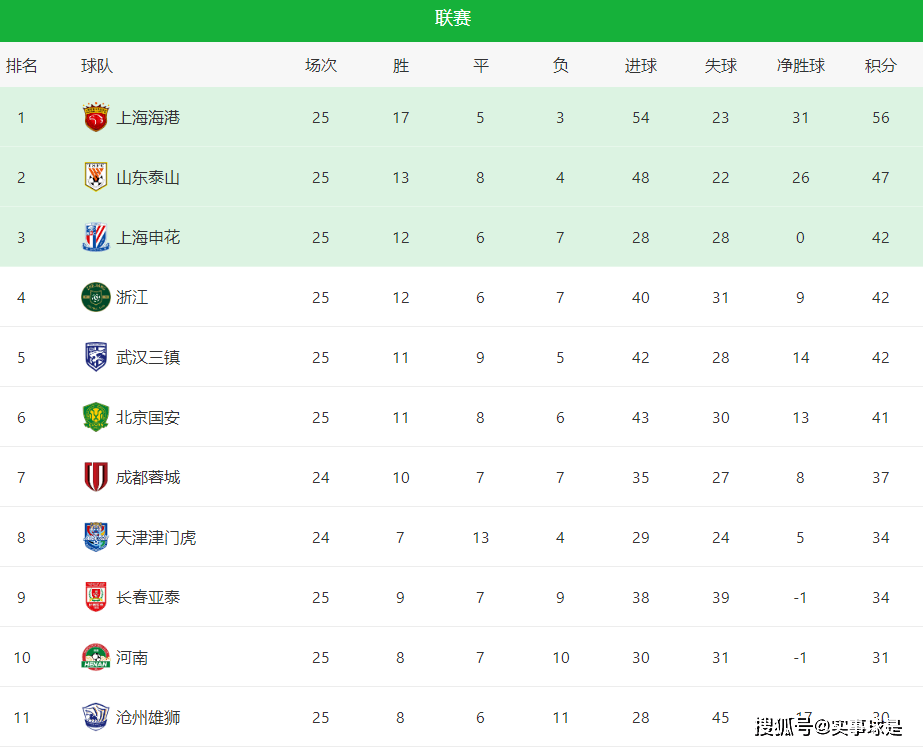Select the 联赛 tab header
The image size is (923, 747).
[453, 18]
